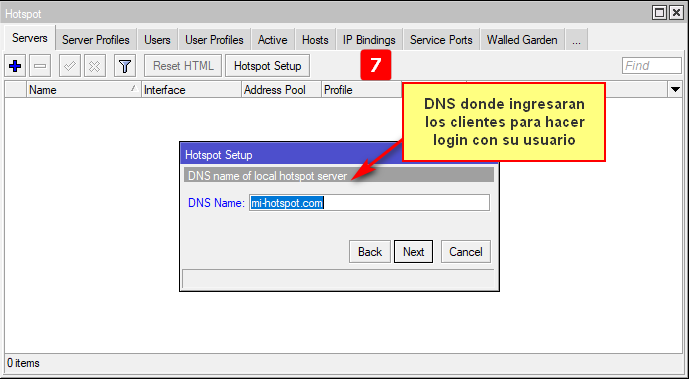The height and width of the screenshot is (379, 689).
Task: Click Next in Hotspot Setup dialog
Action: (x=413, y=252)
